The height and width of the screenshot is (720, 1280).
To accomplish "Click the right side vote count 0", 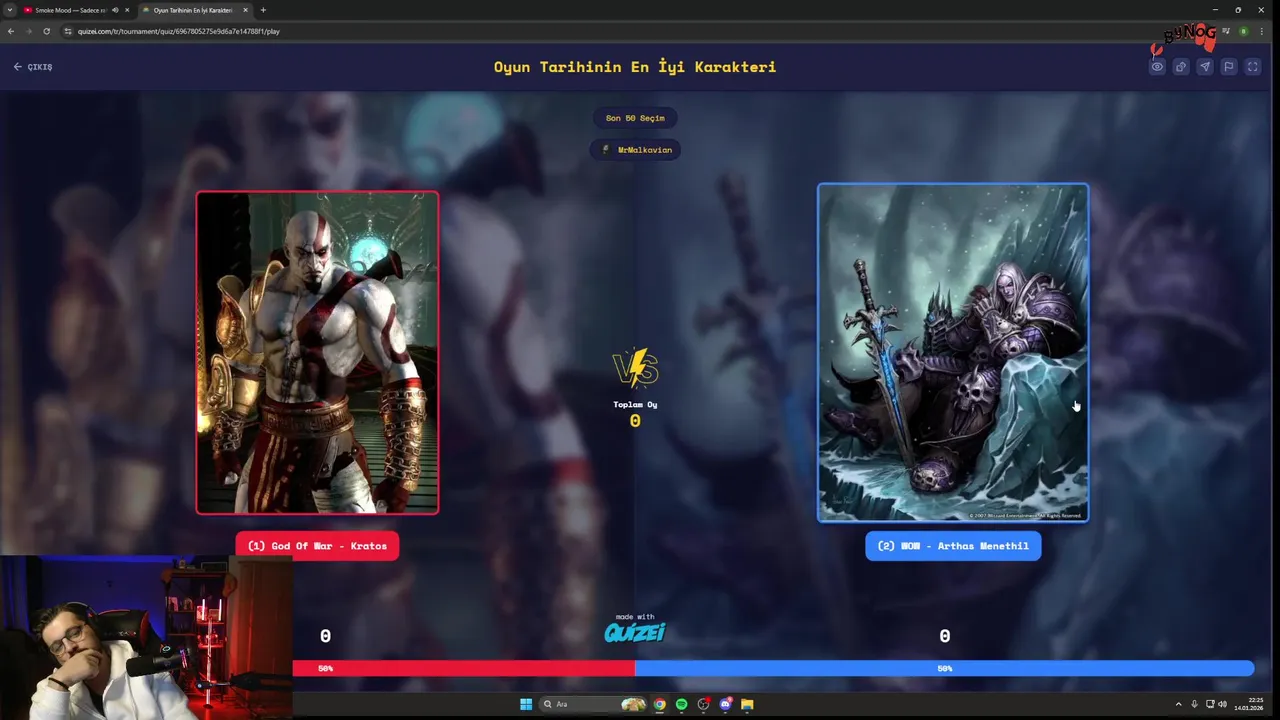I will tap(945, 636).
